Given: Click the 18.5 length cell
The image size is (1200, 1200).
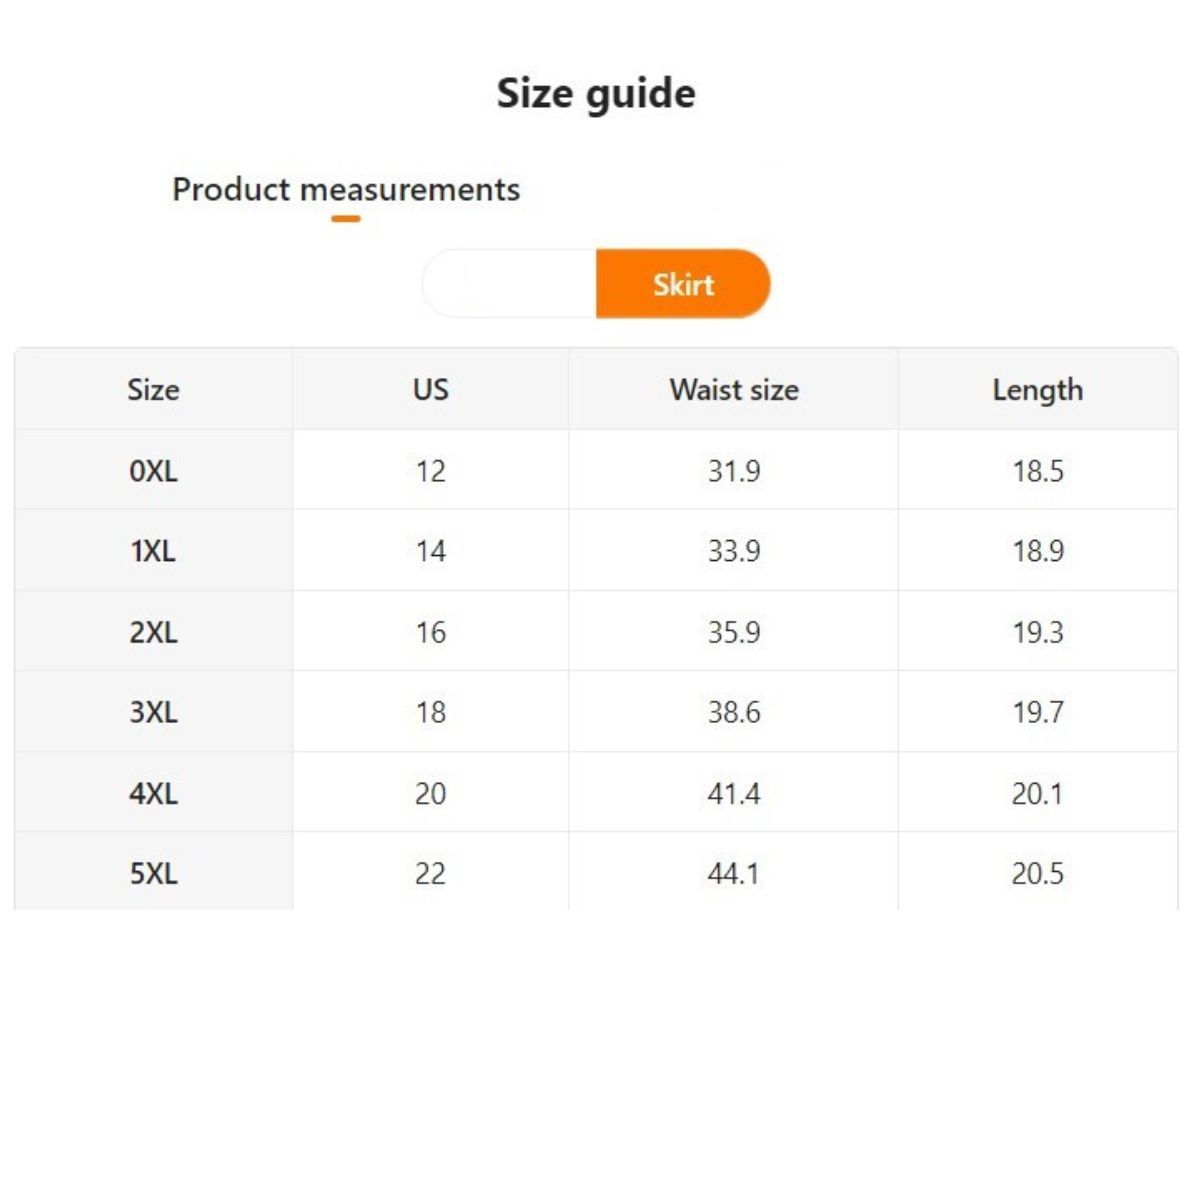Looking at the screenshot, I should click(x=1037, y=471).
